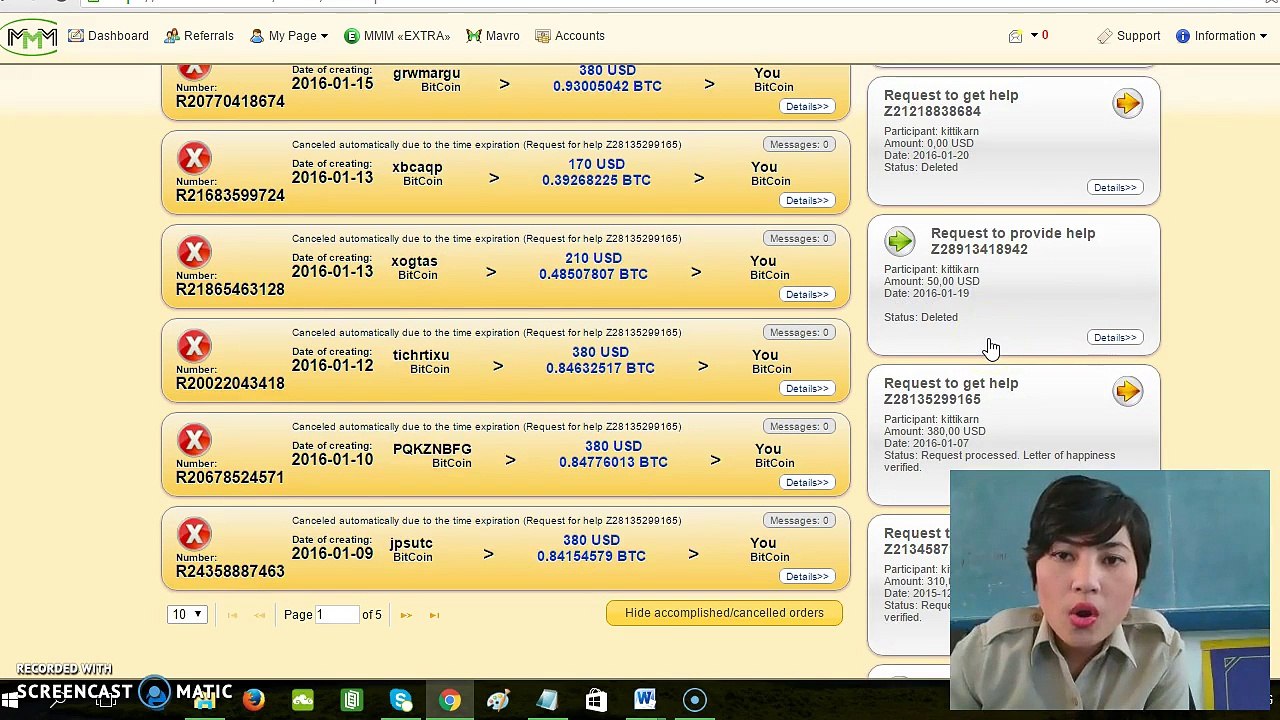The width and height of the screenshot is (1280, 720).
Task: Open Microsoft Word from the taskbar
Action: pos(645,700)
